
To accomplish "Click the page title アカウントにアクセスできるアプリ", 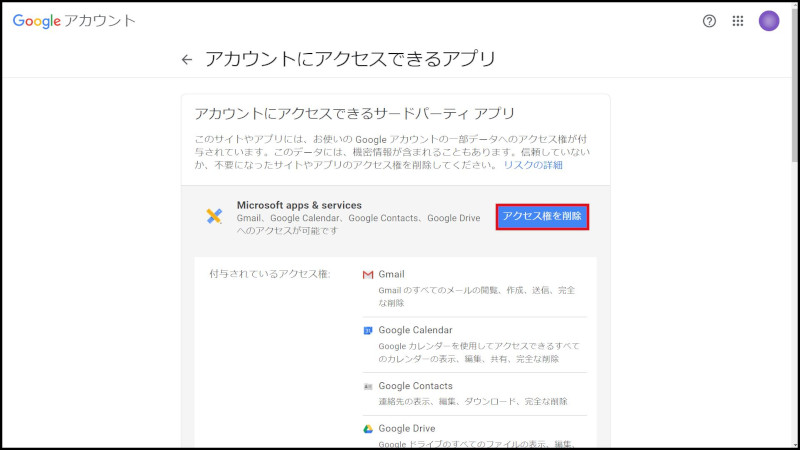I will coord(350,59).
